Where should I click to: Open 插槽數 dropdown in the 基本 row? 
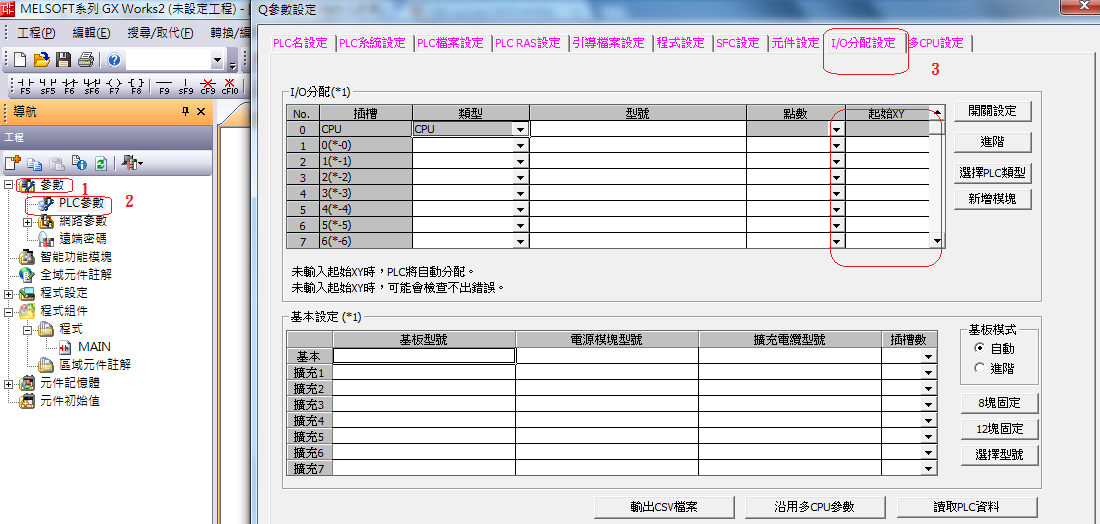tap(929, 356)
